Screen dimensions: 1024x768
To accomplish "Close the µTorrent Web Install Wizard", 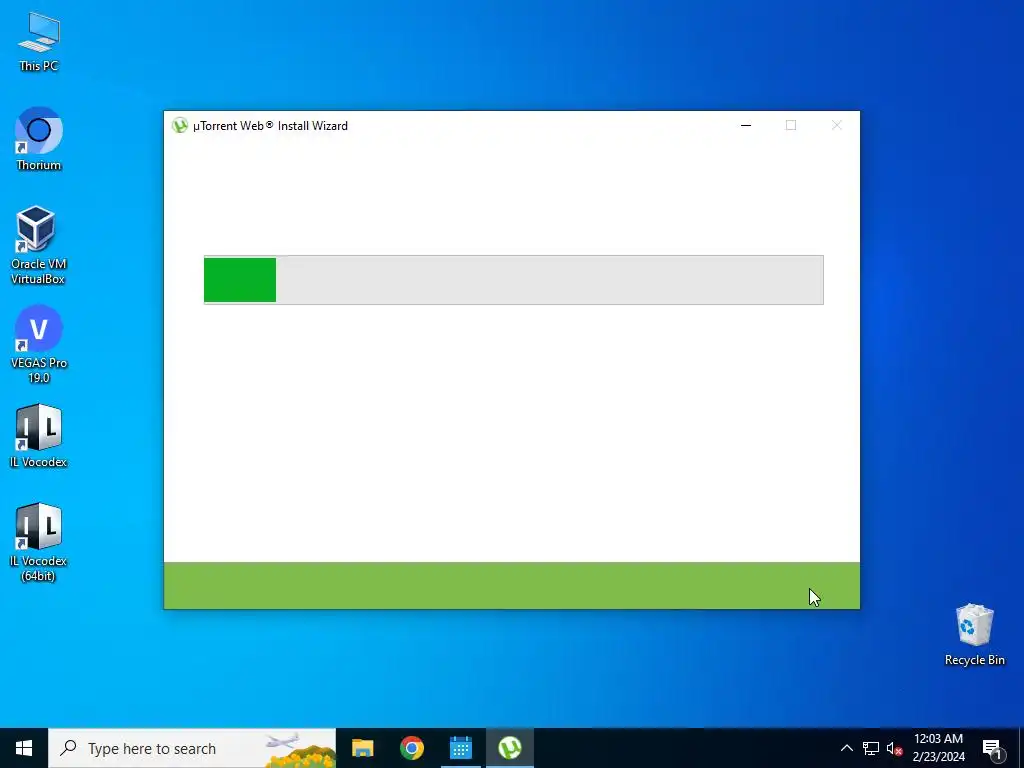I will pyautogui.click(x=837, y=125).
